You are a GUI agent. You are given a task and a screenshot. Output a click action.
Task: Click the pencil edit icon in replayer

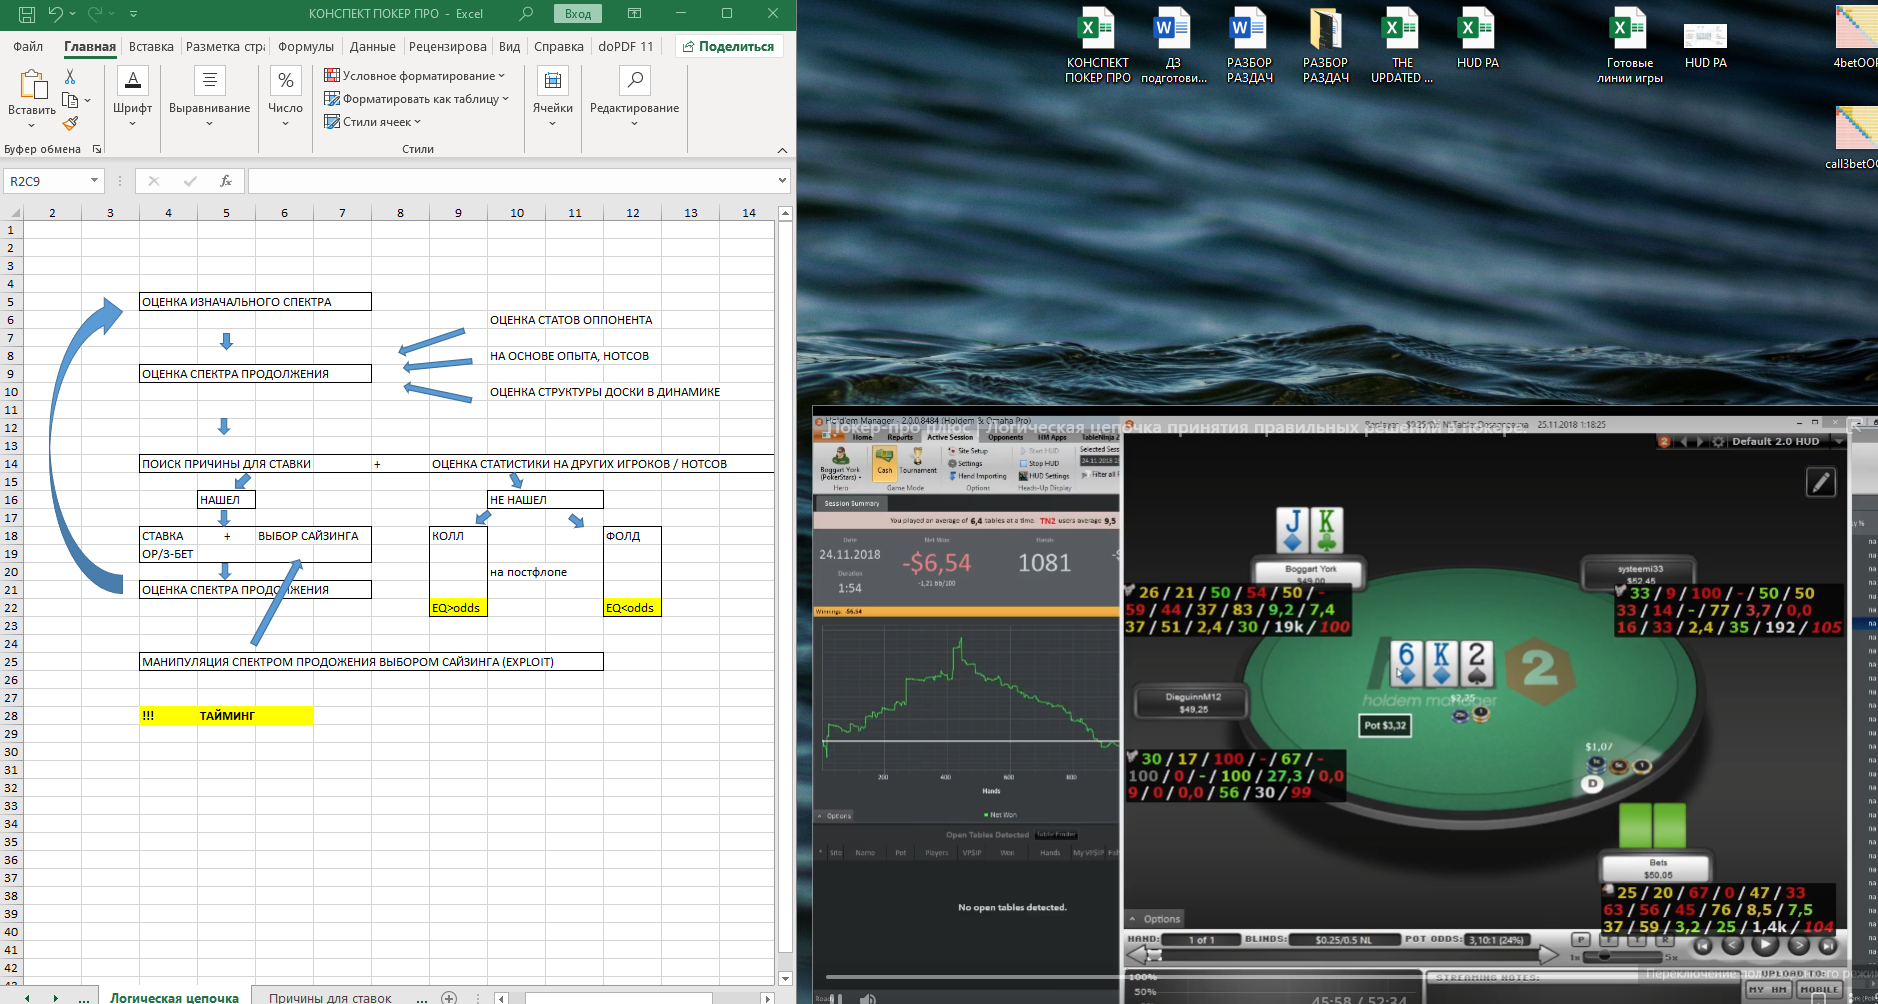click(1820, 483)
